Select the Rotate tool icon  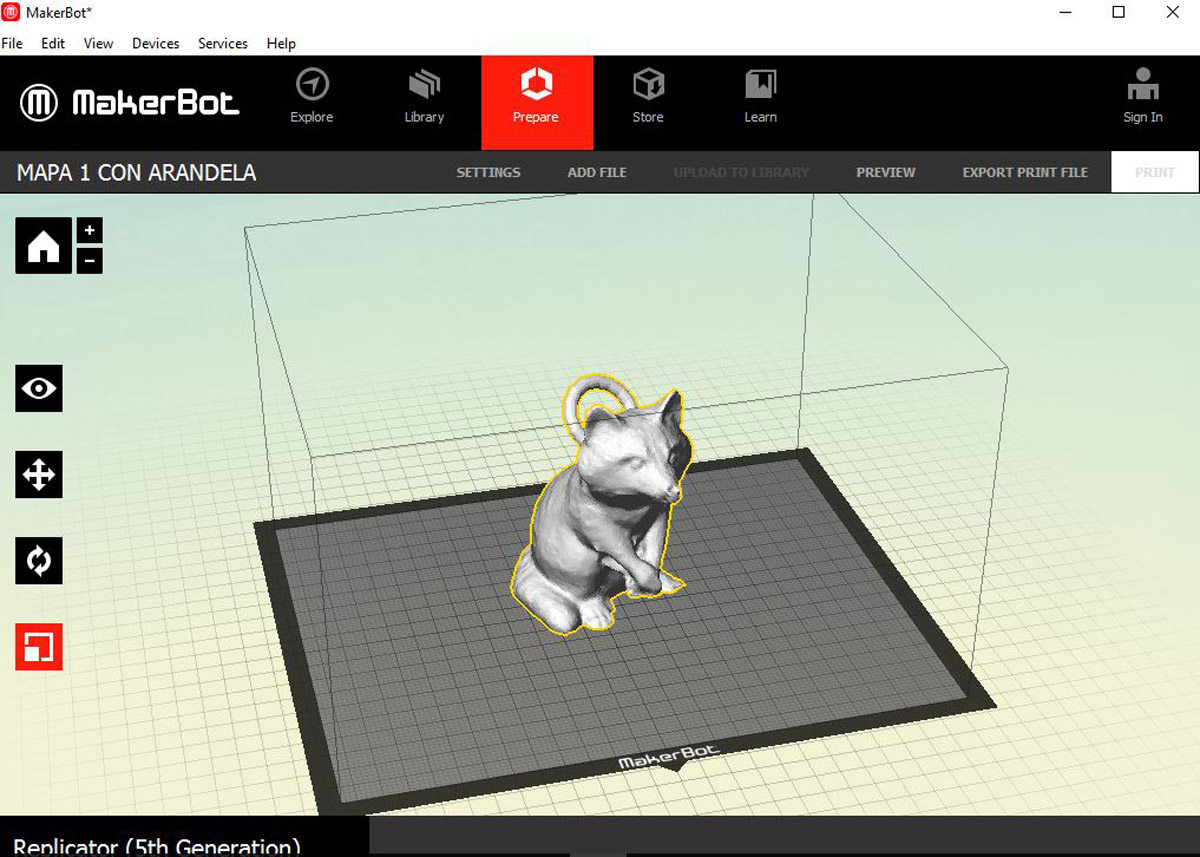[39, 561]
